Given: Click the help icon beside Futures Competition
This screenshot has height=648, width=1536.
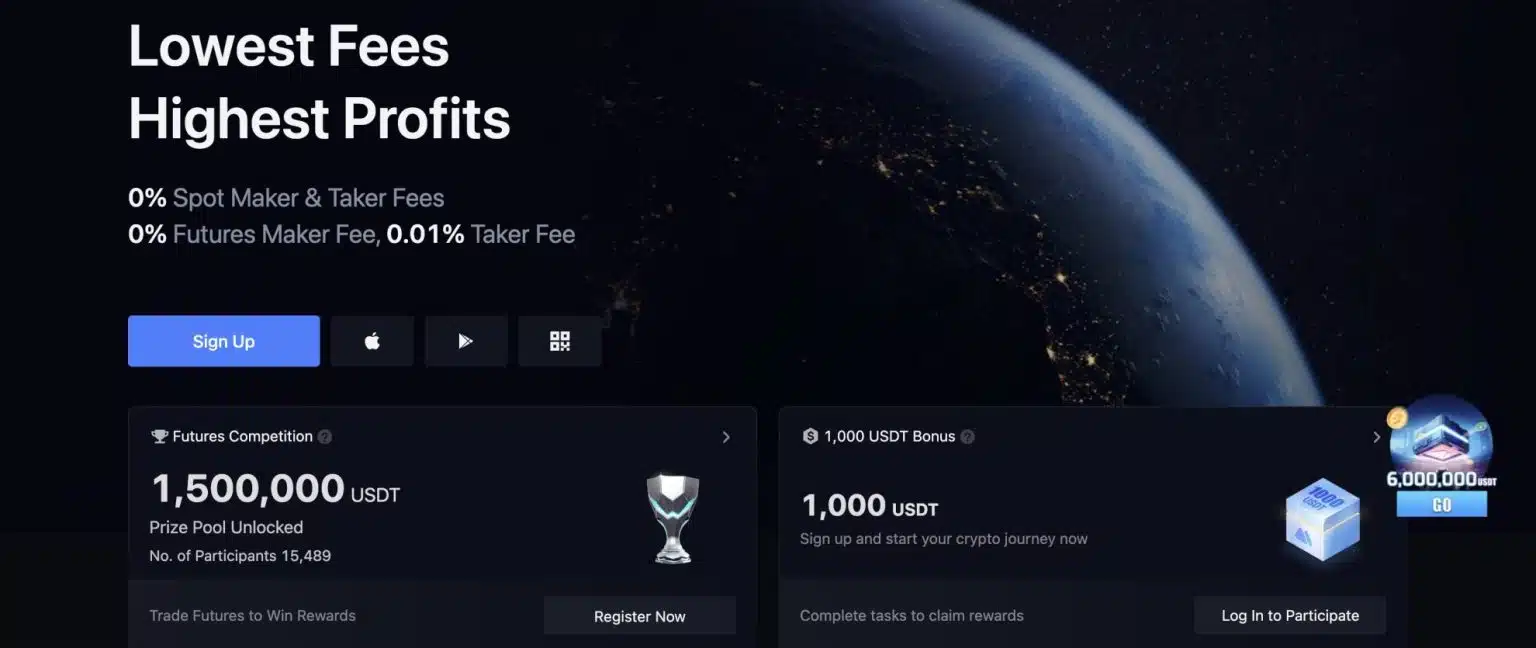Looking at the screenshot, I should (x=325, y=437).
